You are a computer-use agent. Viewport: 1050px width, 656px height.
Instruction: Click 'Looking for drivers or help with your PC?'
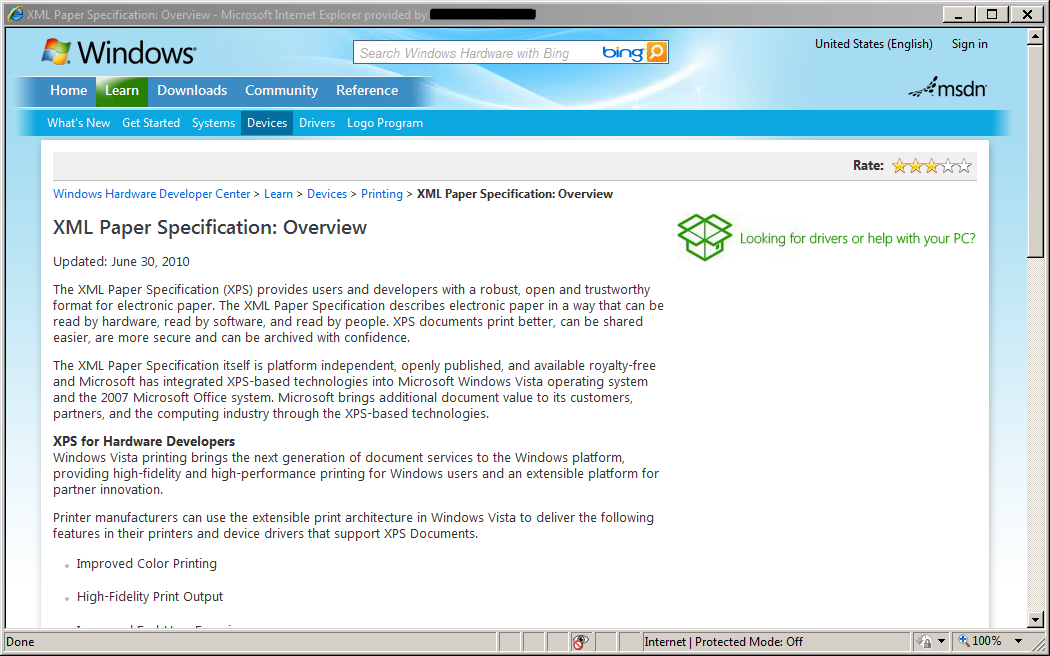pyautogui.click(x=857, y=239)
